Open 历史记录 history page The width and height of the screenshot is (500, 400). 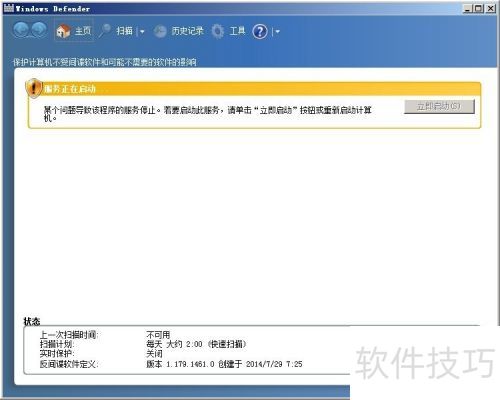(x=187, y=31)
